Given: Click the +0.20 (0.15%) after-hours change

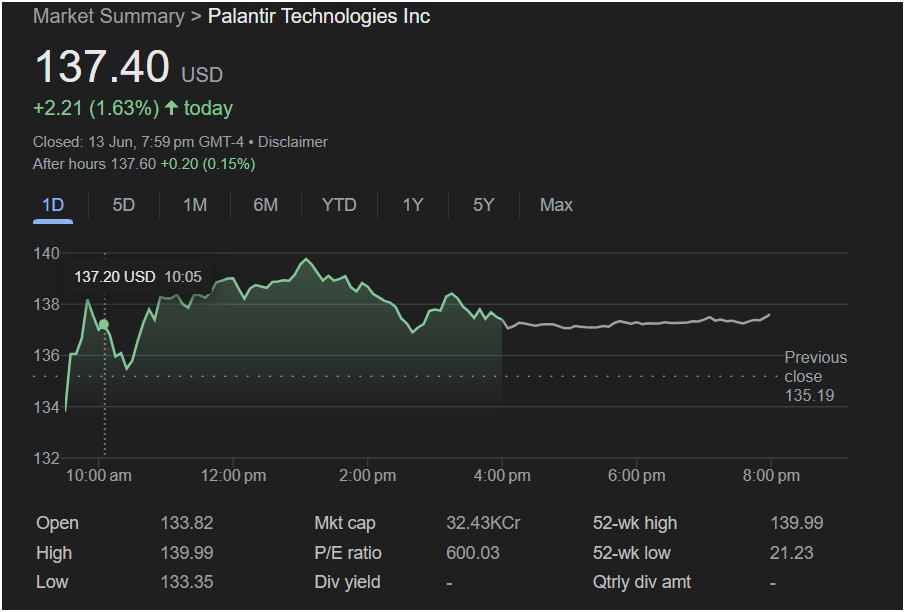Looking at the screenshot, I should coord(208,164).
